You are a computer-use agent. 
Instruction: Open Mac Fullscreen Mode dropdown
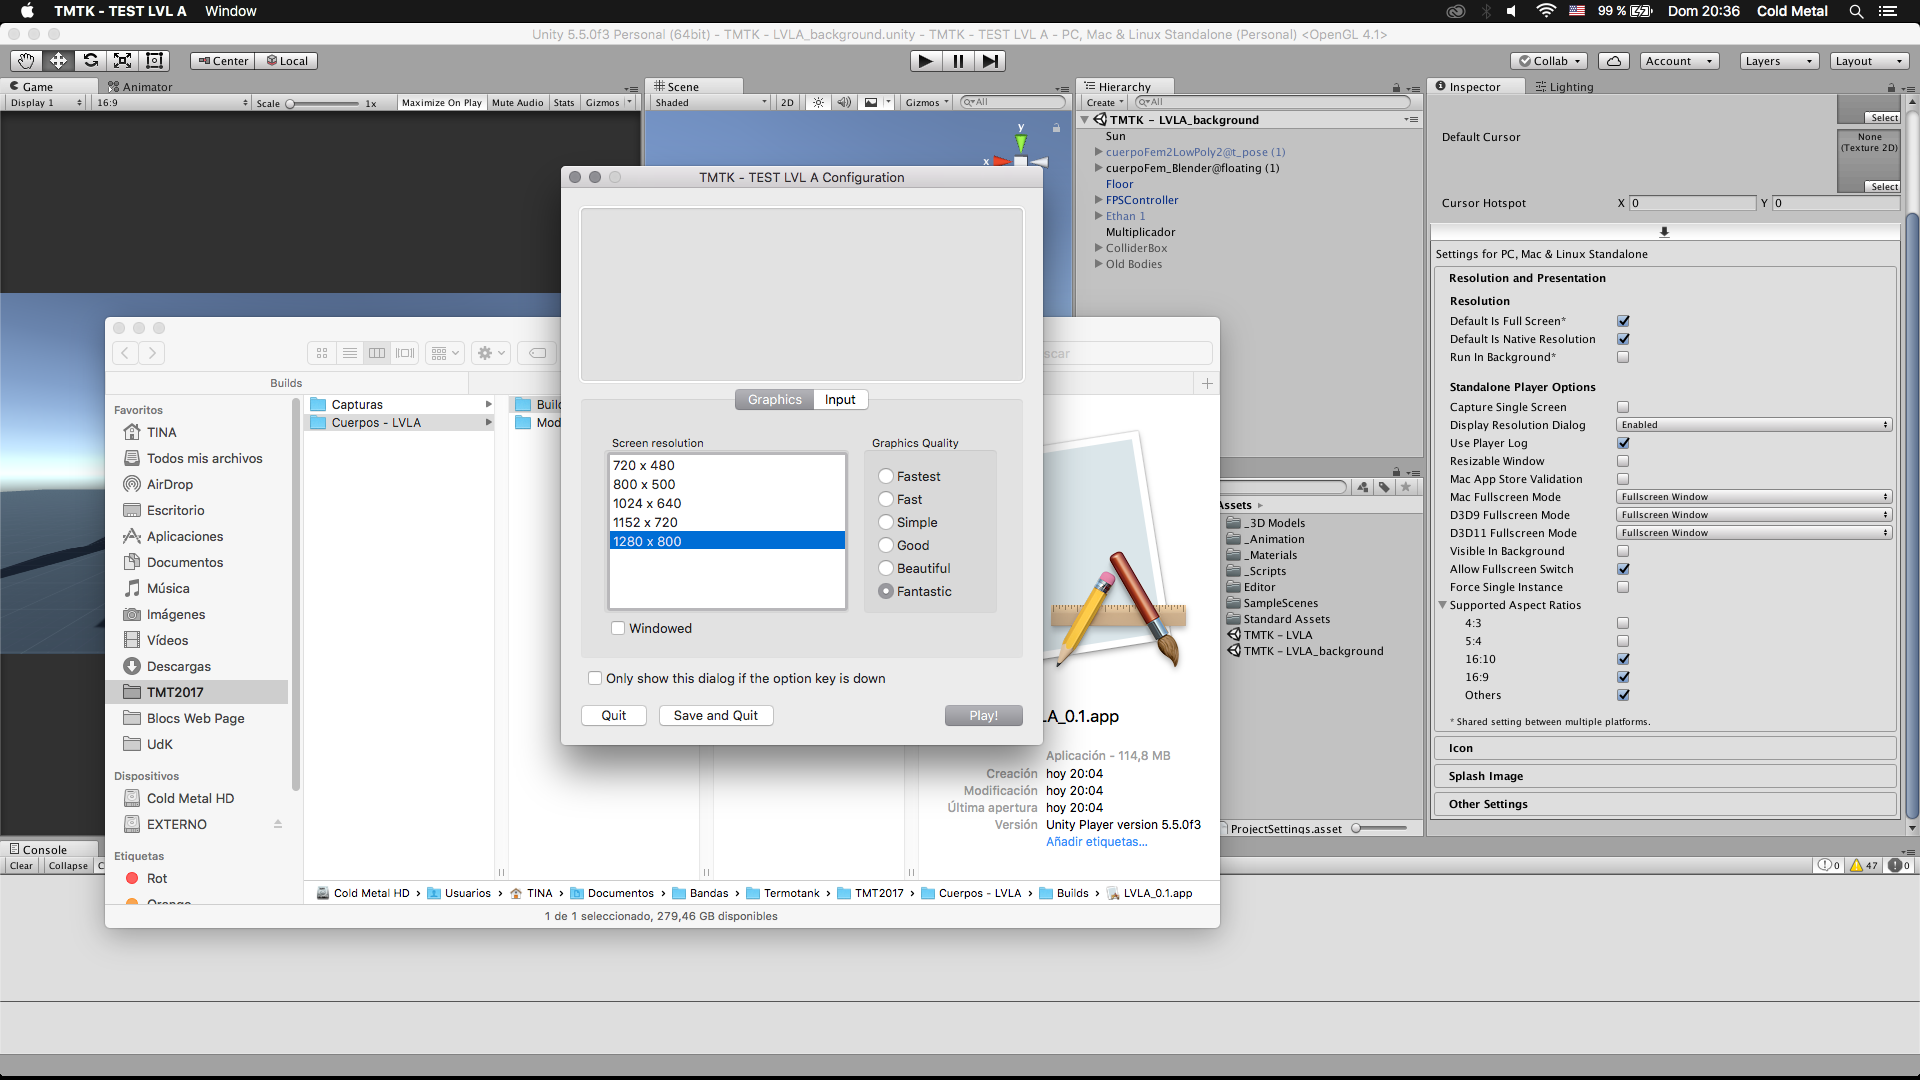coord(1754,497)
